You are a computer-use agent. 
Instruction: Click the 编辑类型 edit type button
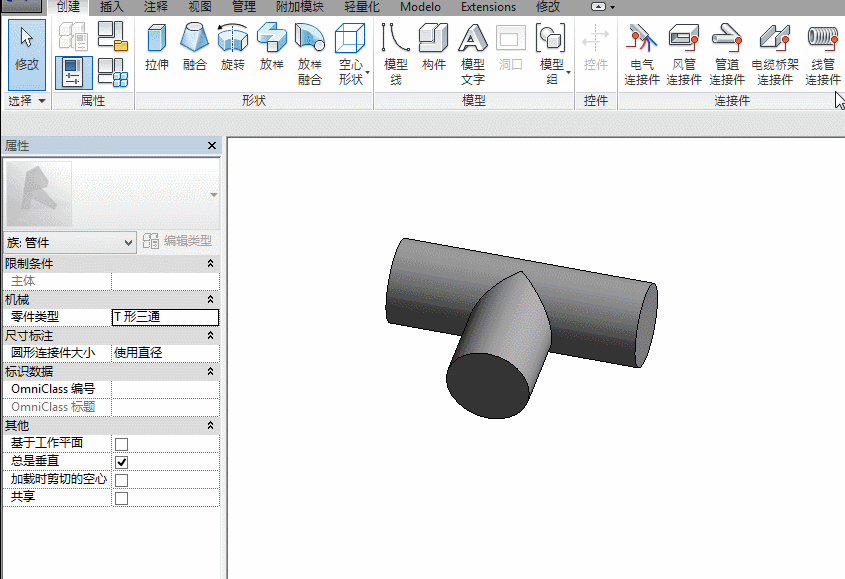pyautogui.click(x=177, y=241)
